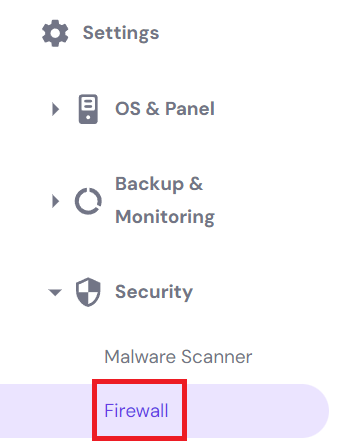
Task: Click the word Scanner under Security
Action: pos(217,357)
